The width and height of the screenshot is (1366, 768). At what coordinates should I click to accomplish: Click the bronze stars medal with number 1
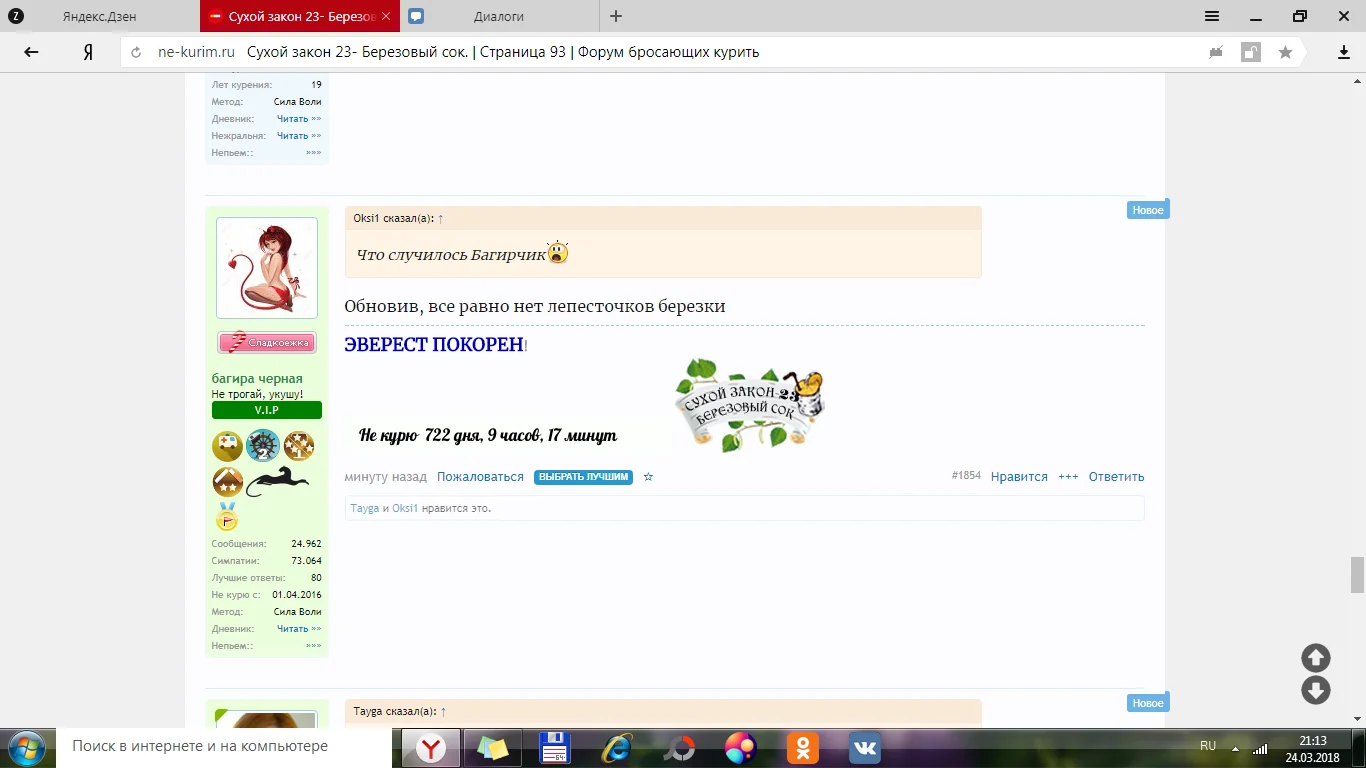[x=299, y=446]
